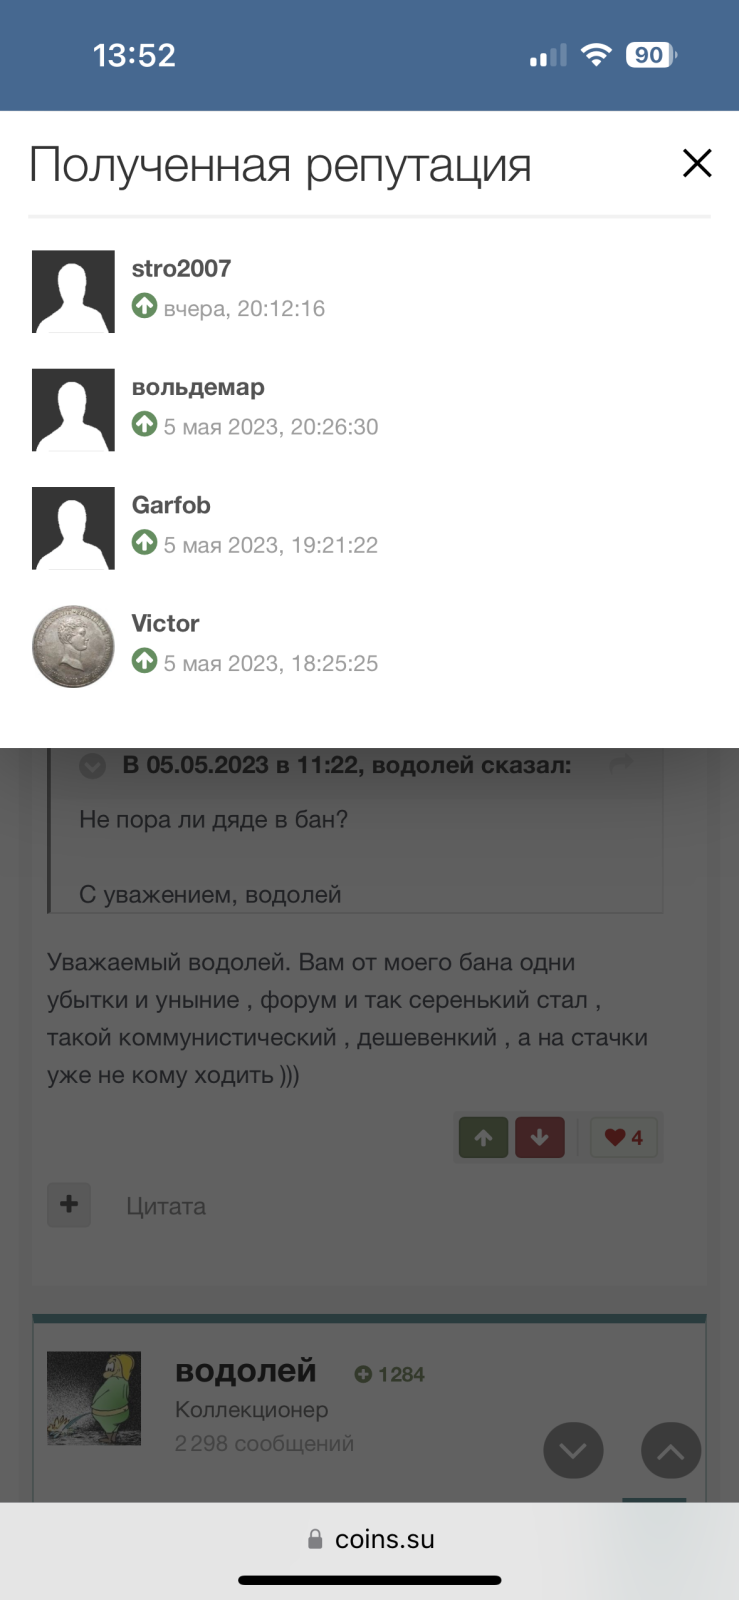Screen dimensions: 739x1600
Task: Open вольдемар's profile name link
Action: coord(198,387)
